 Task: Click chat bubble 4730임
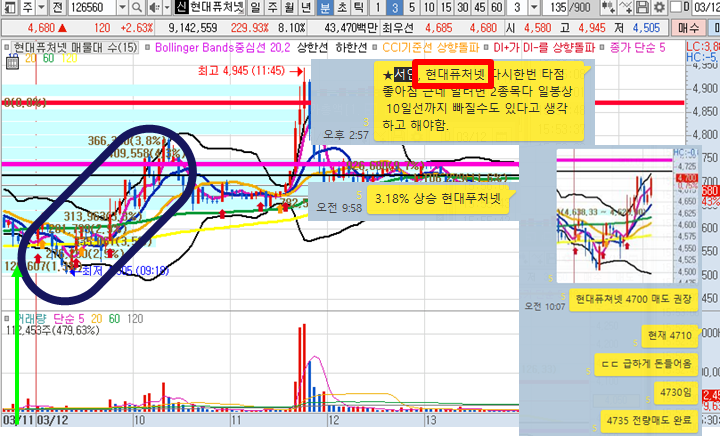675,392
